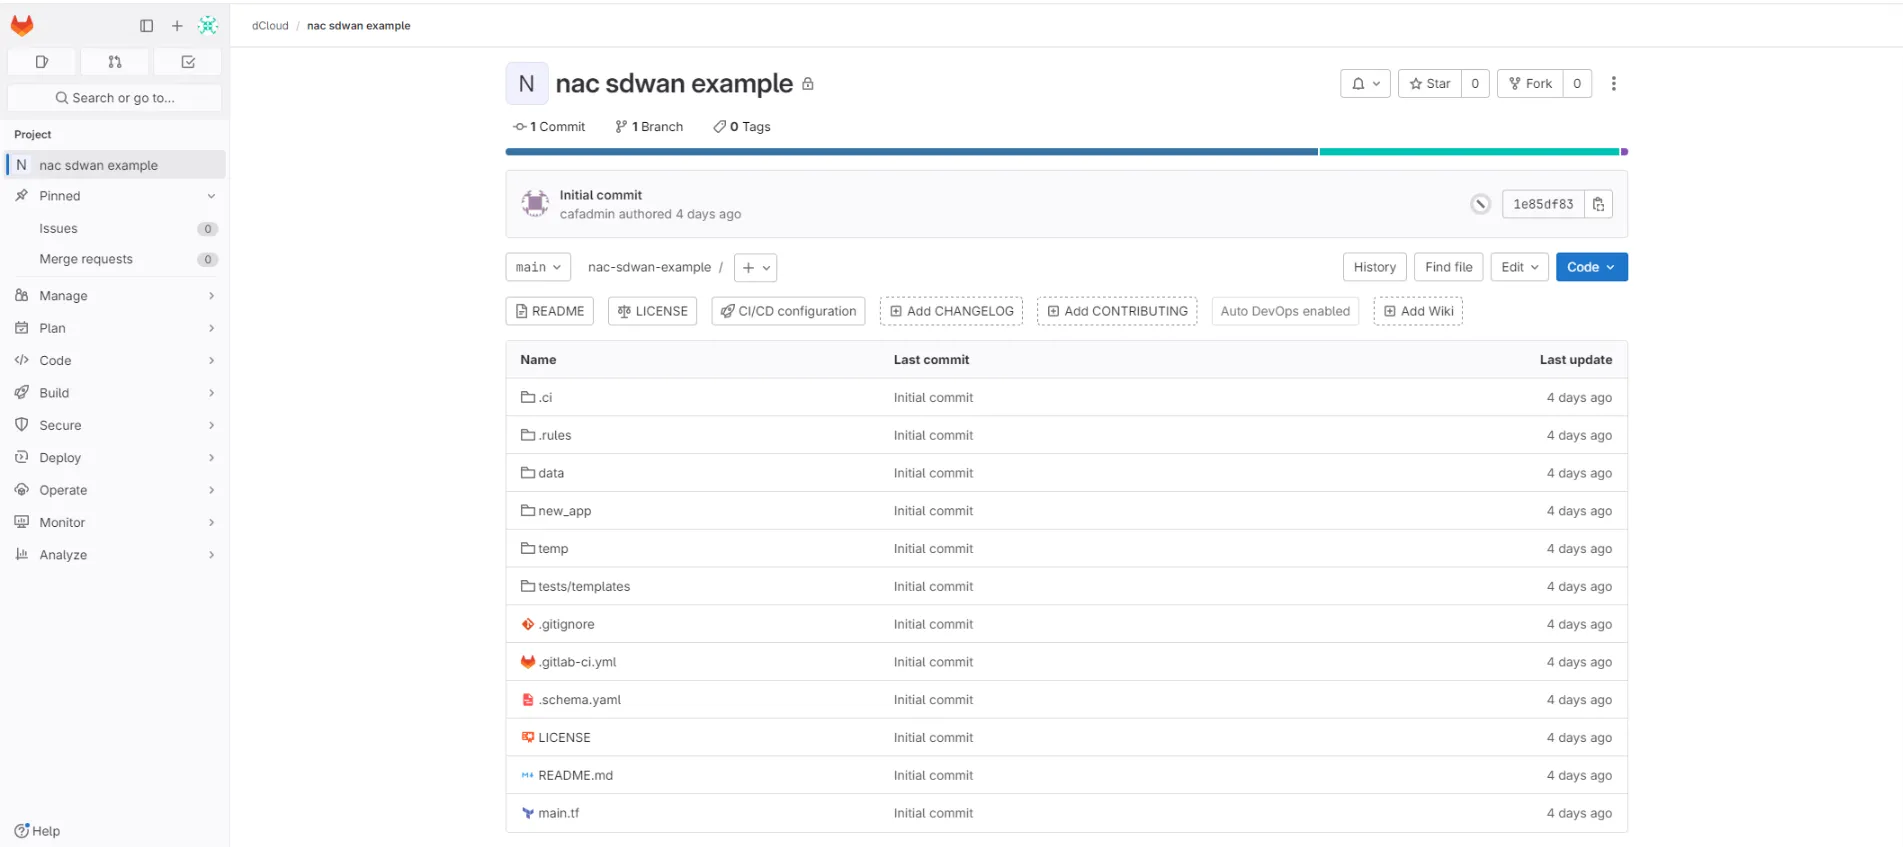Click the Search or go to field

click(x=115, y=98)
